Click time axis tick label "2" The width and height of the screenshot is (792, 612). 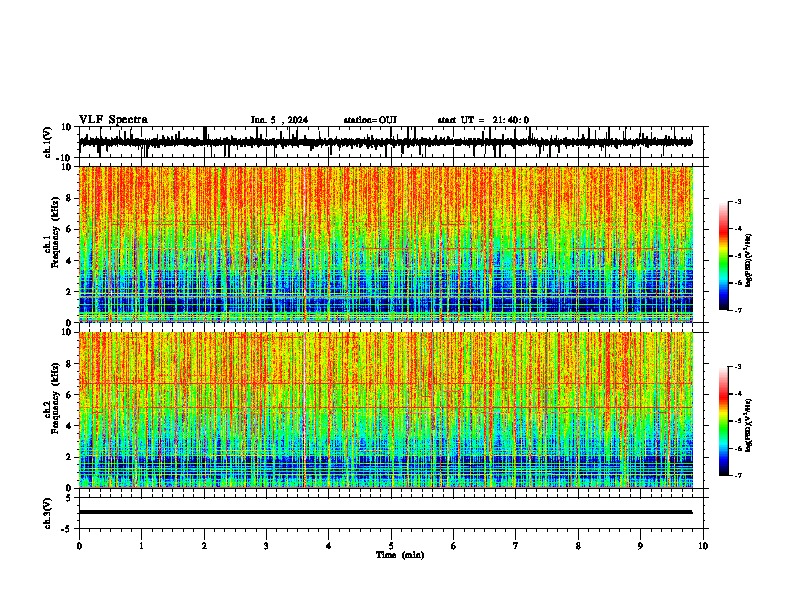204,546
